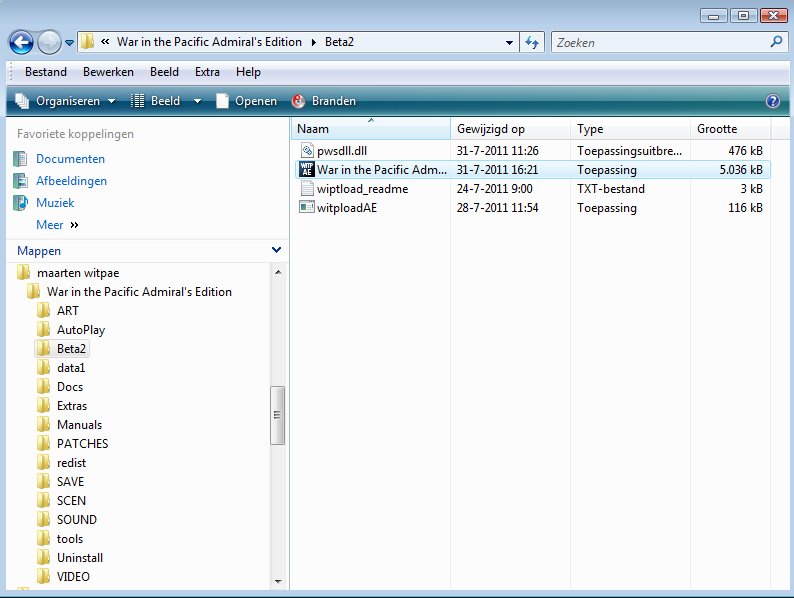Click the blue Help question mark icon
The image size is (794, 598).
coord(773,101)
